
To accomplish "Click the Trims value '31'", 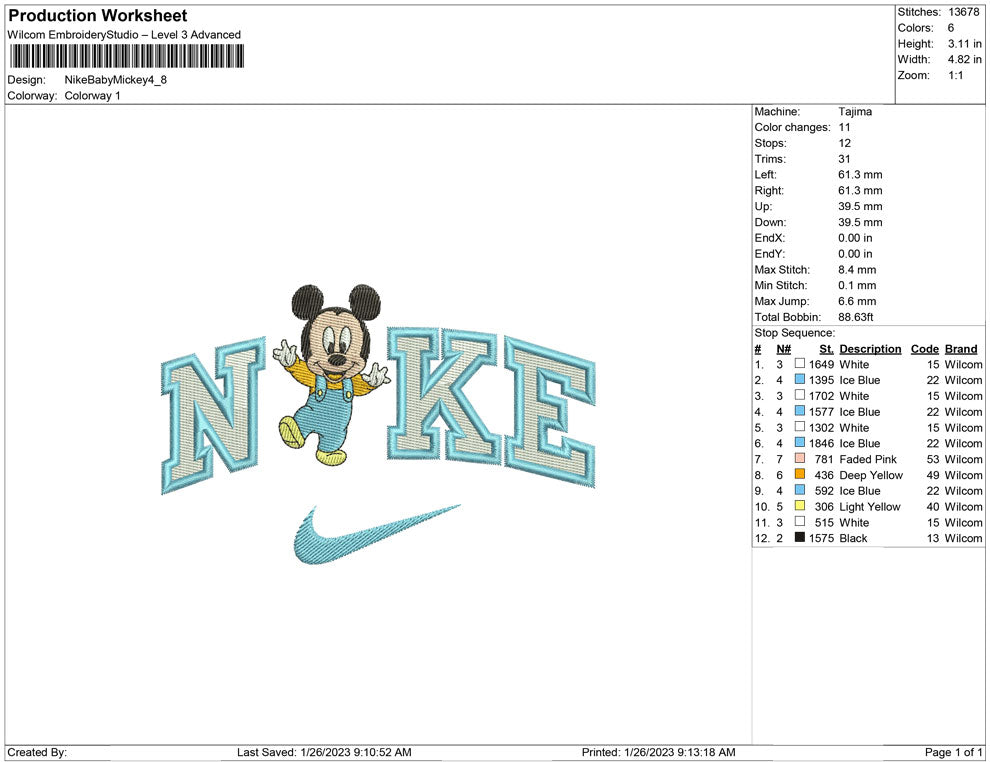I will [x=844, y=158].
